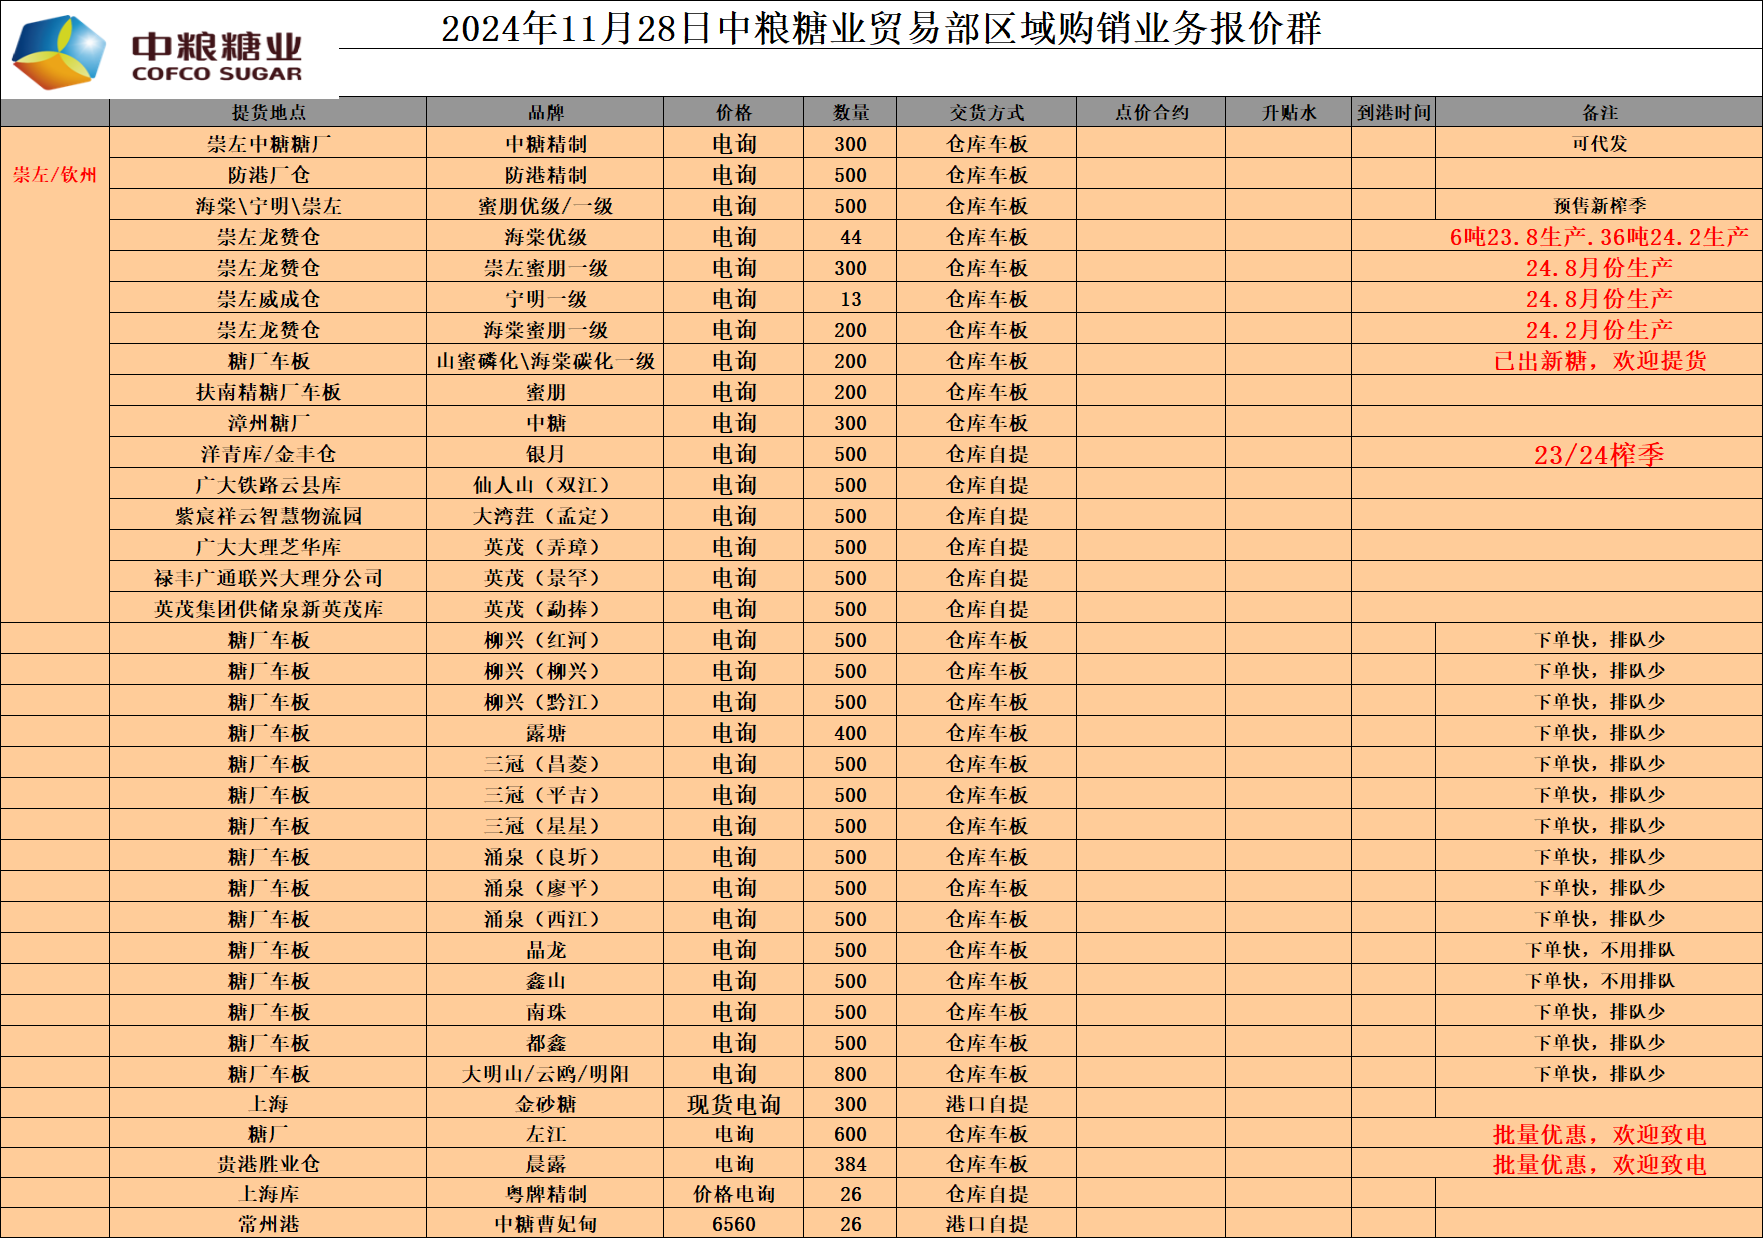
Task: Select the 6560 price cell
Action: 733,1224
